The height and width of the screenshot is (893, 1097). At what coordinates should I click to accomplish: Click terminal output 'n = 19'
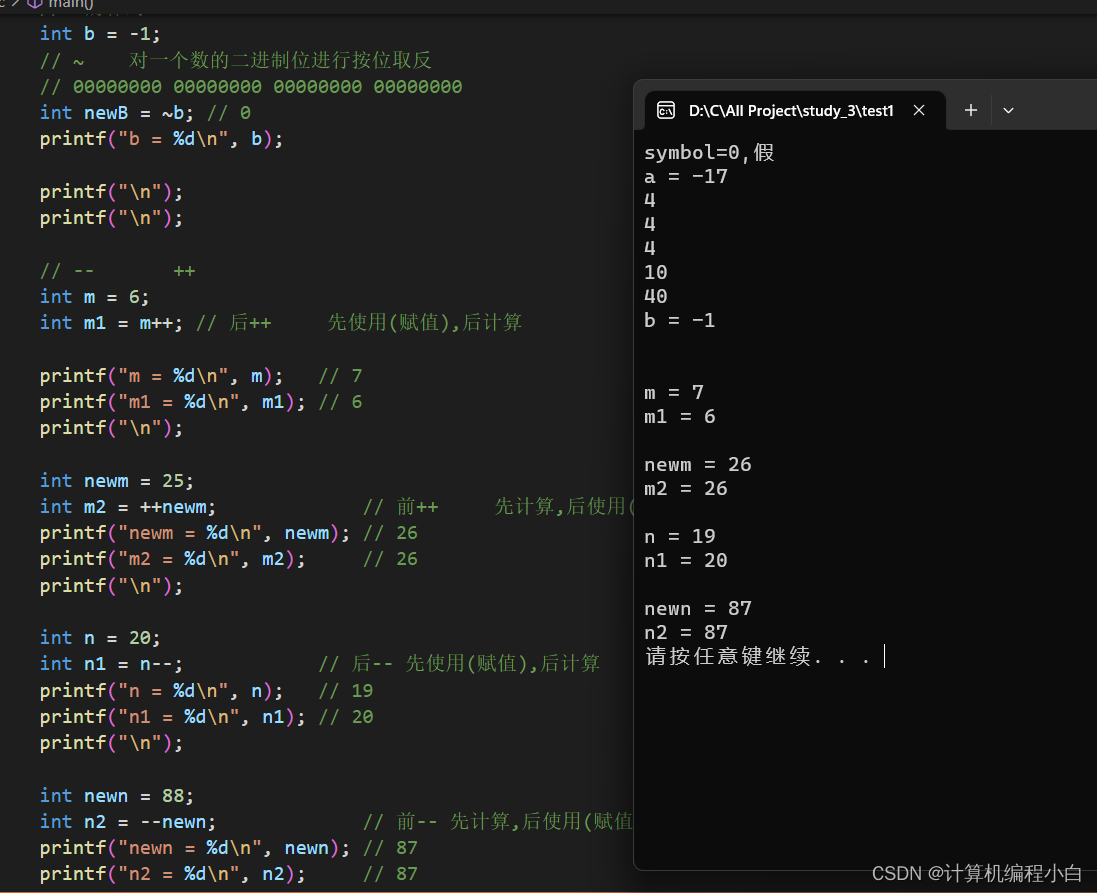click(680, 537)
